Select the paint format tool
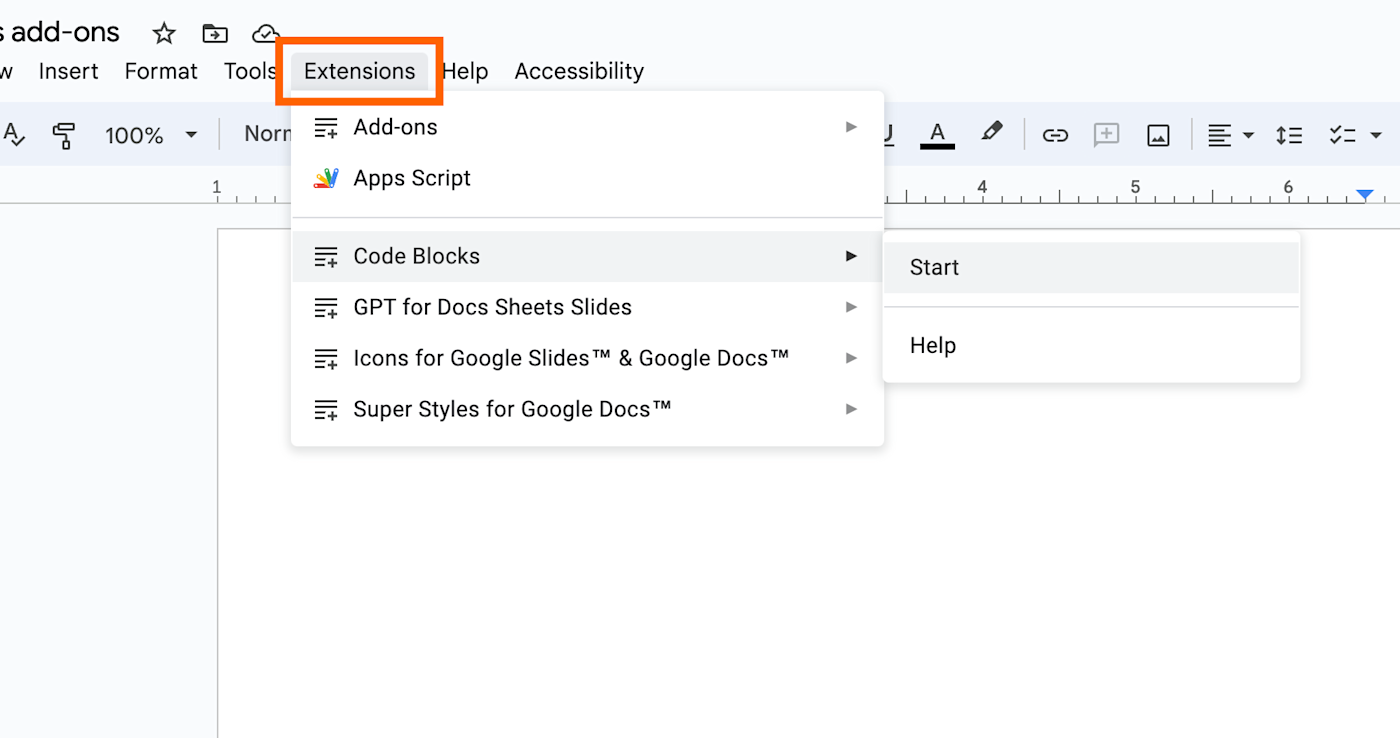This screenshot has height=738, width=1400. (x=64, y=135)
